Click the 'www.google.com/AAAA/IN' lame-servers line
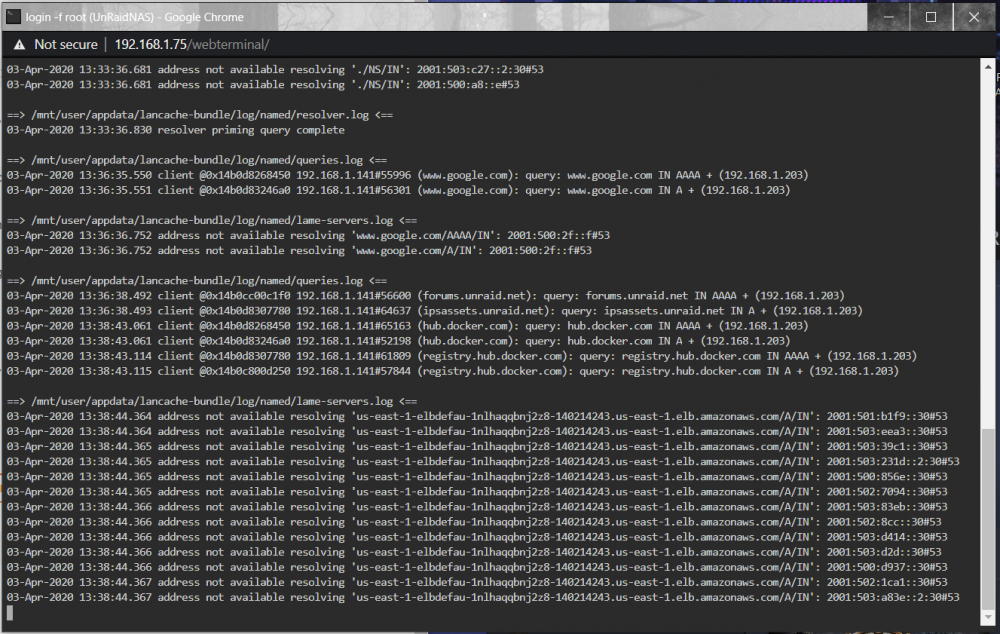This screenshot has height=634, width=1000. tap(308, 235)
